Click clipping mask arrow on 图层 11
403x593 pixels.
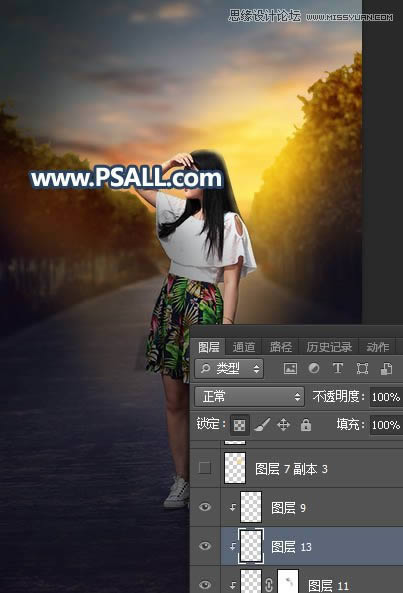tap(232, 585)
